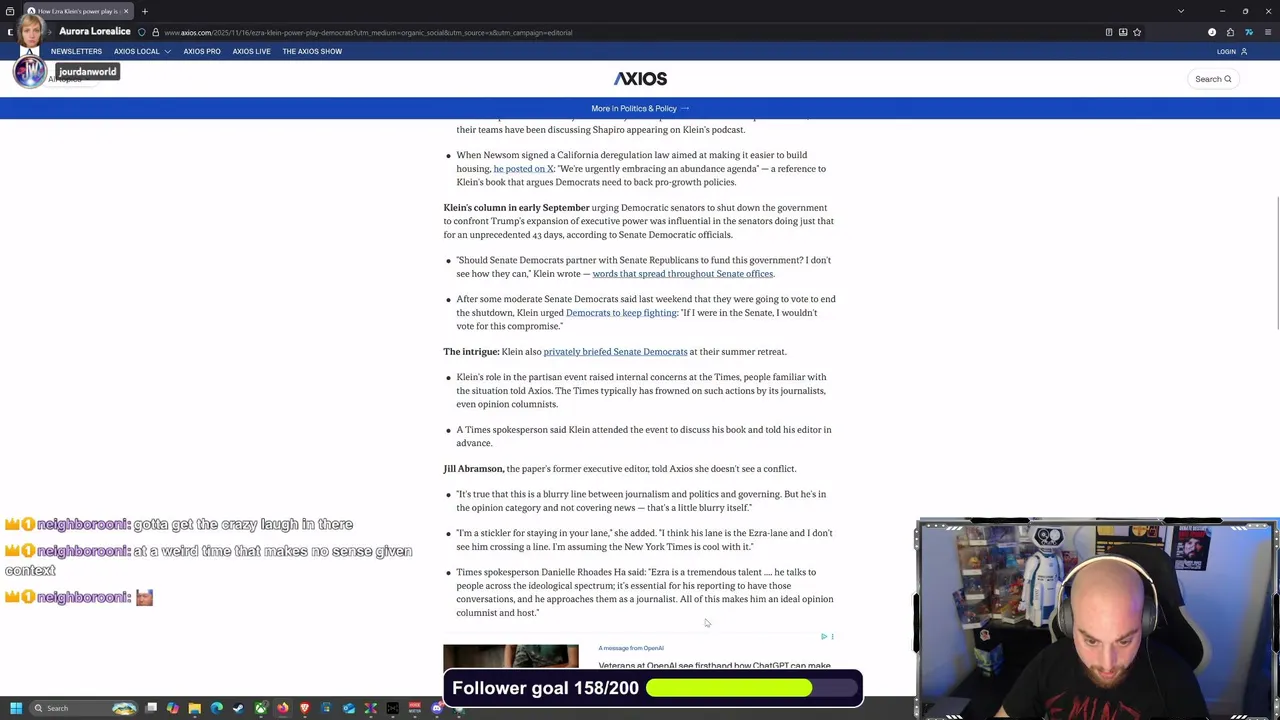Screen dimensions: 1280x720
Task: Open AXIOS LIVE in navigation
Action: tap(251, 51)
